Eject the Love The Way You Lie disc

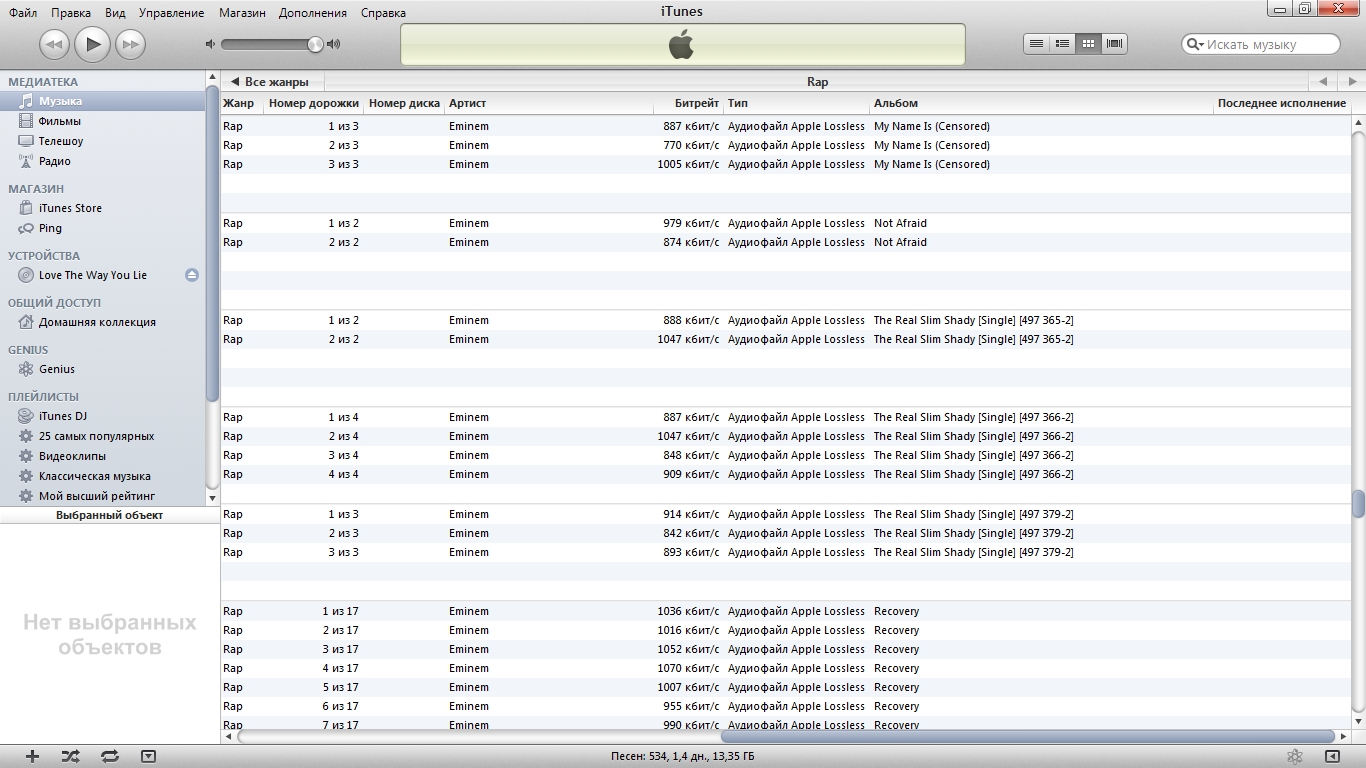pyautogui.click(x=192, y=275)
